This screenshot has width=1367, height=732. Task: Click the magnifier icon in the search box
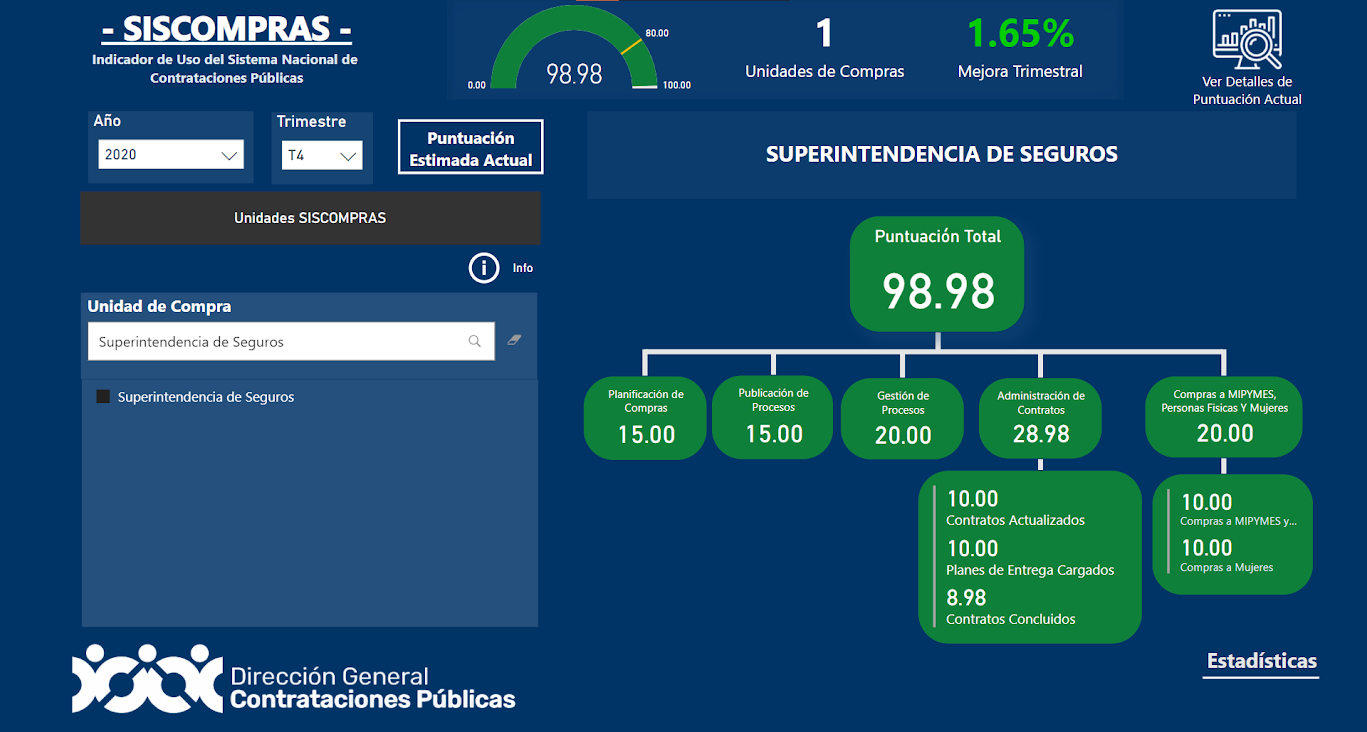point(474,341)
